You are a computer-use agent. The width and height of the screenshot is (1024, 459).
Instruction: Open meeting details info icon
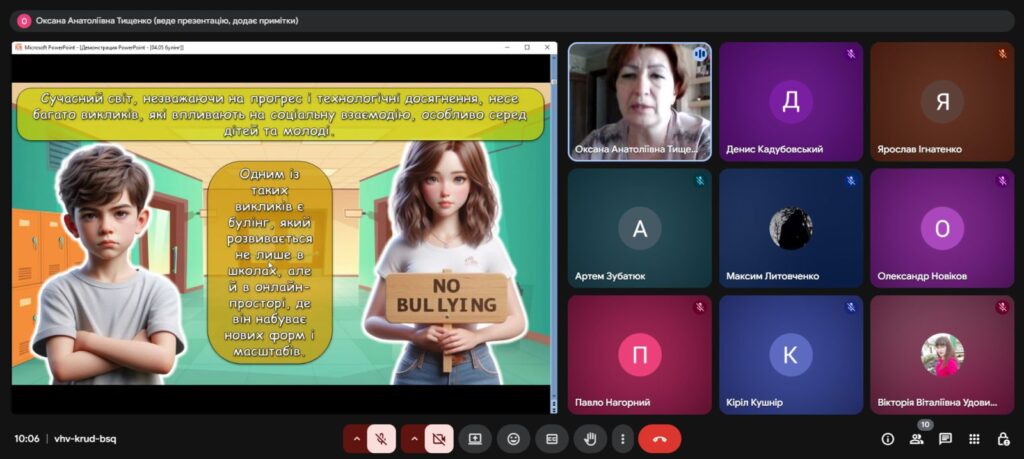(x=888, y=439)
